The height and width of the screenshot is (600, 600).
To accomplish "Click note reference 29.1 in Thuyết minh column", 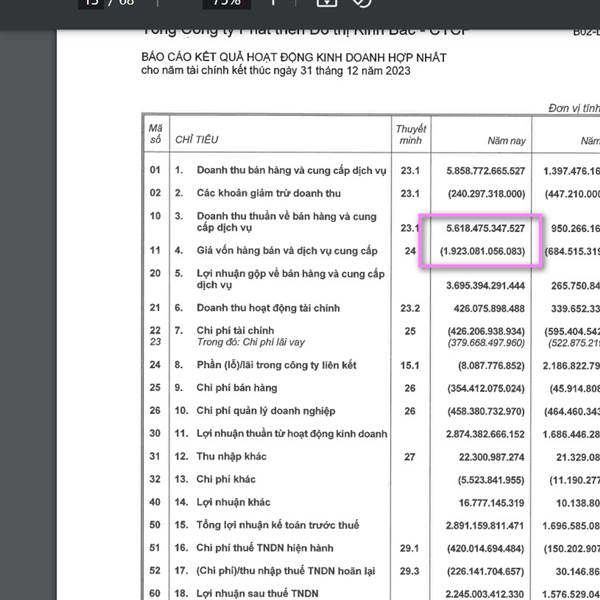I will pos(409,548).
